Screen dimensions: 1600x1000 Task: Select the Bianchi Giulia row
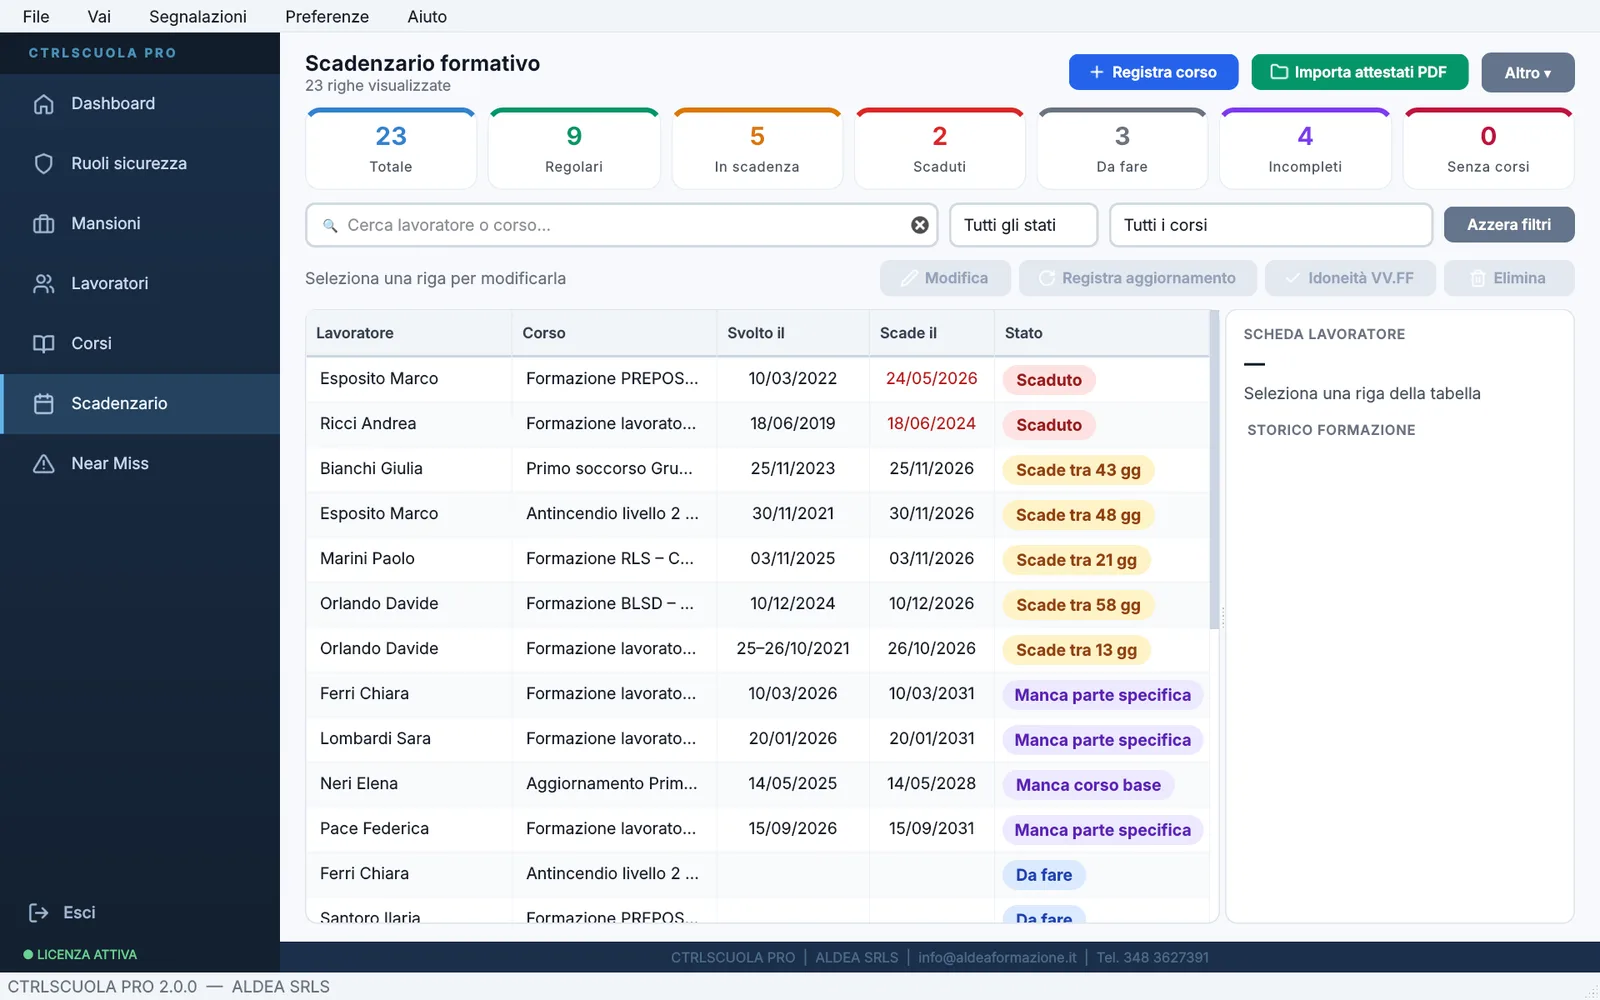[x=758, y=469]
